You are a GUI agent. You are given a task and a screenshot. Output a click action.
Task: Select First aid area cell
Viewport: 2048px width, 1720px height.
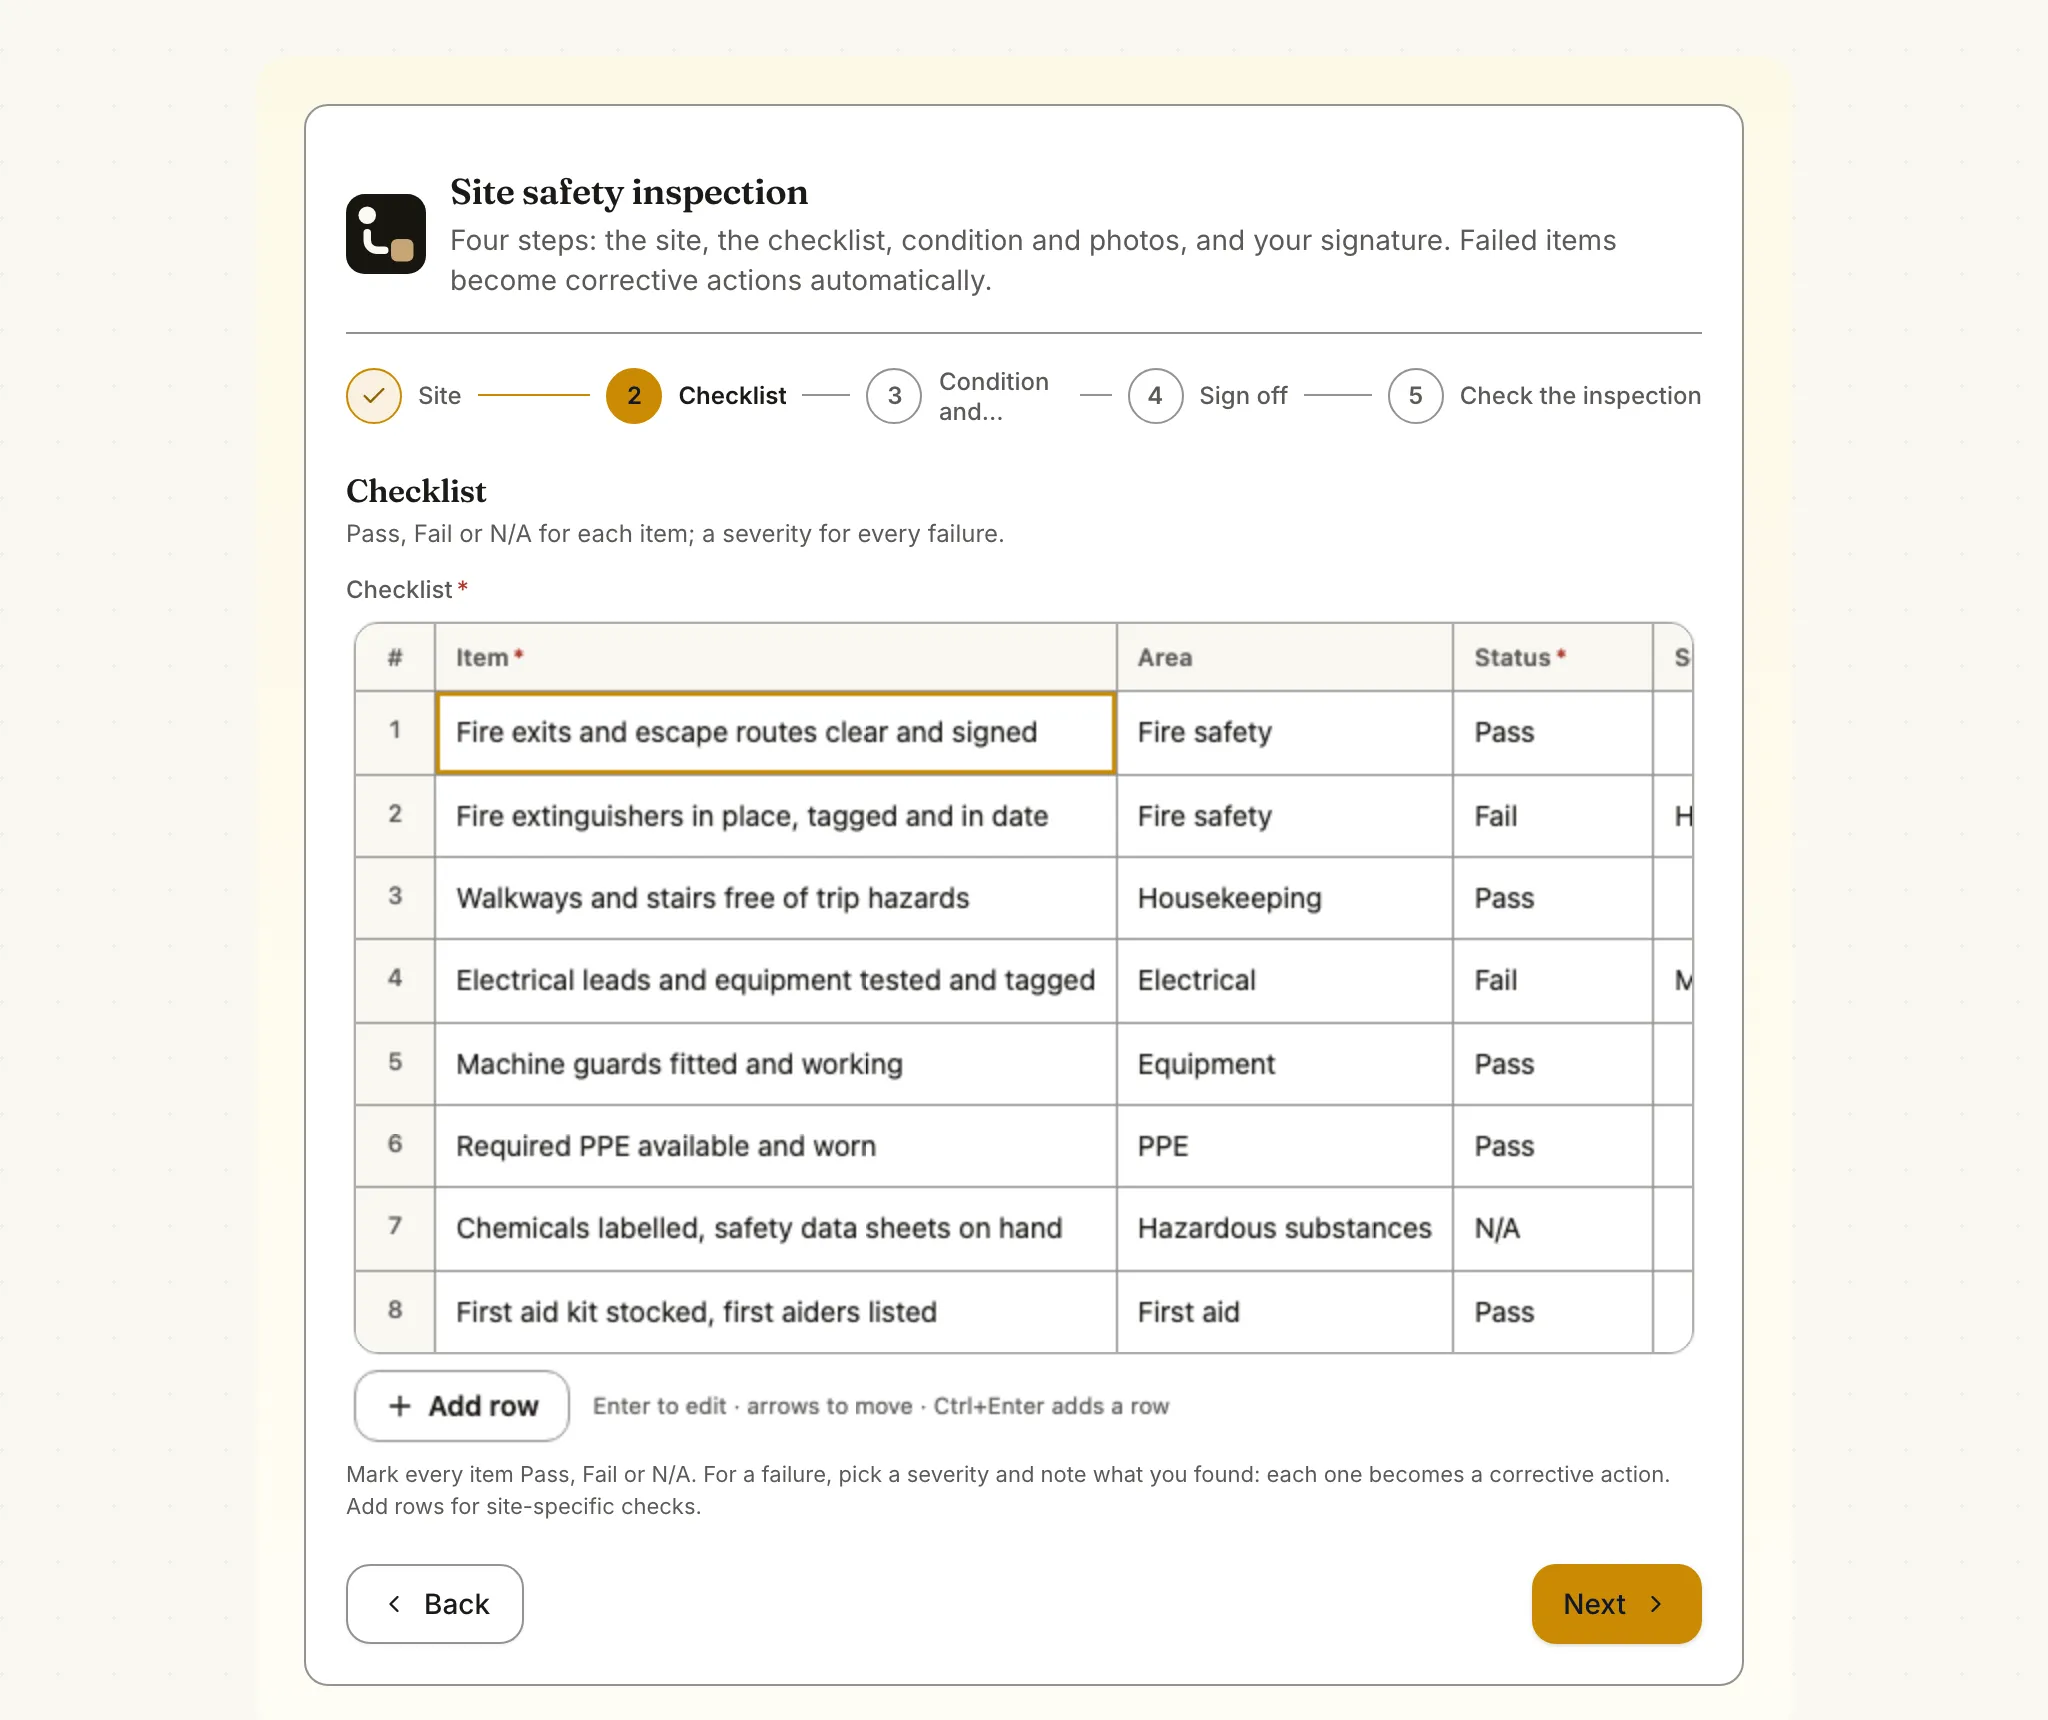click(x=1285, y=1312)
